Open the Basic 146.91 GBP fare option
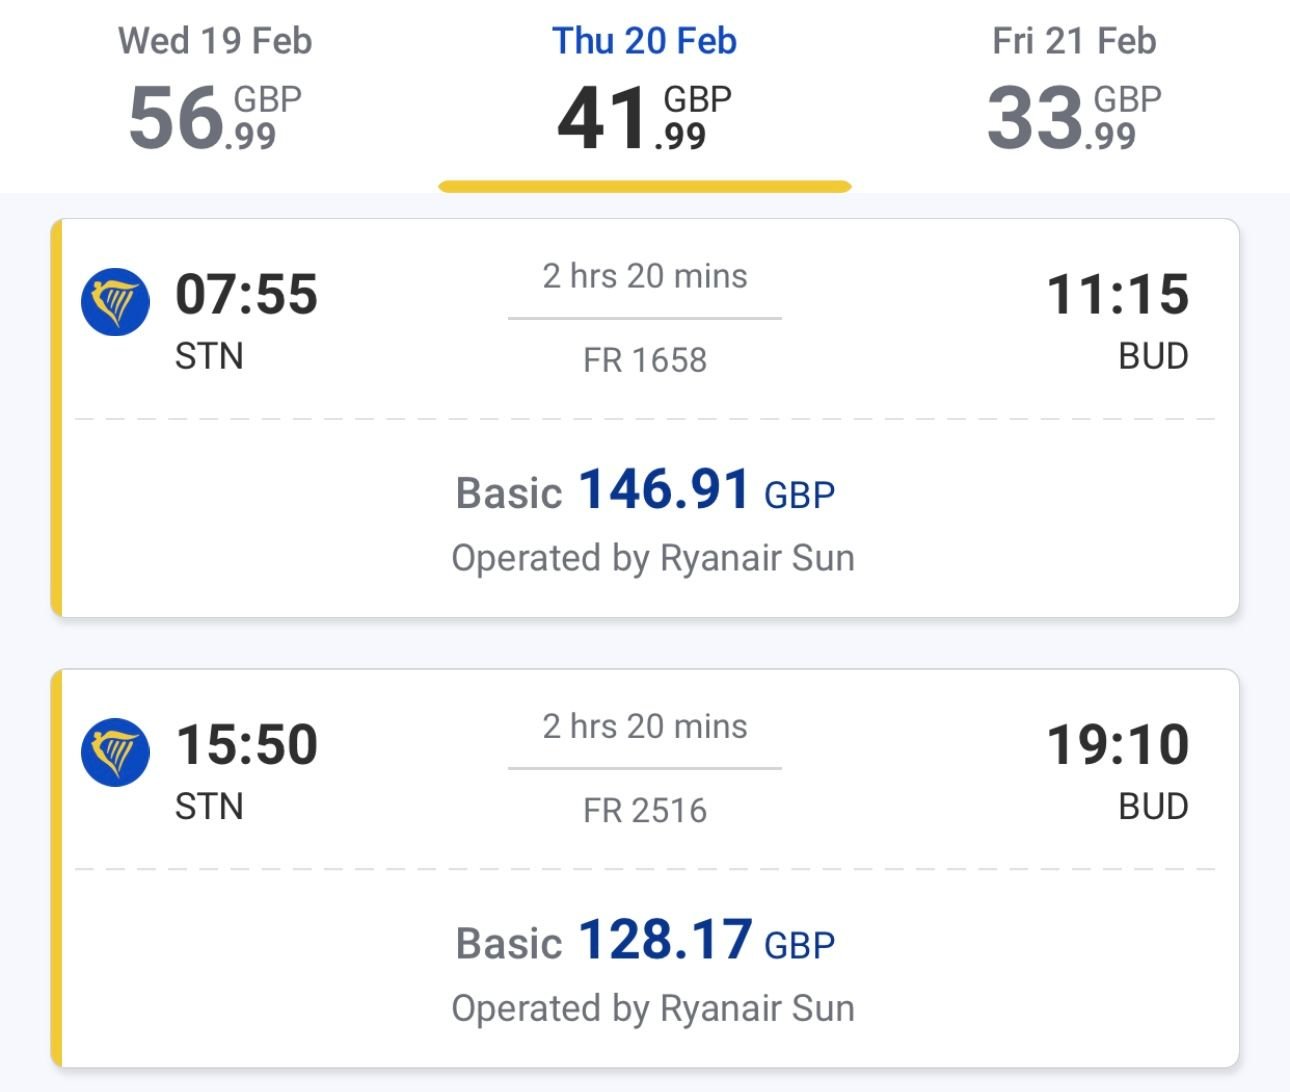The height and width of the screenshot is (1092, 1290). click(645, 491)
